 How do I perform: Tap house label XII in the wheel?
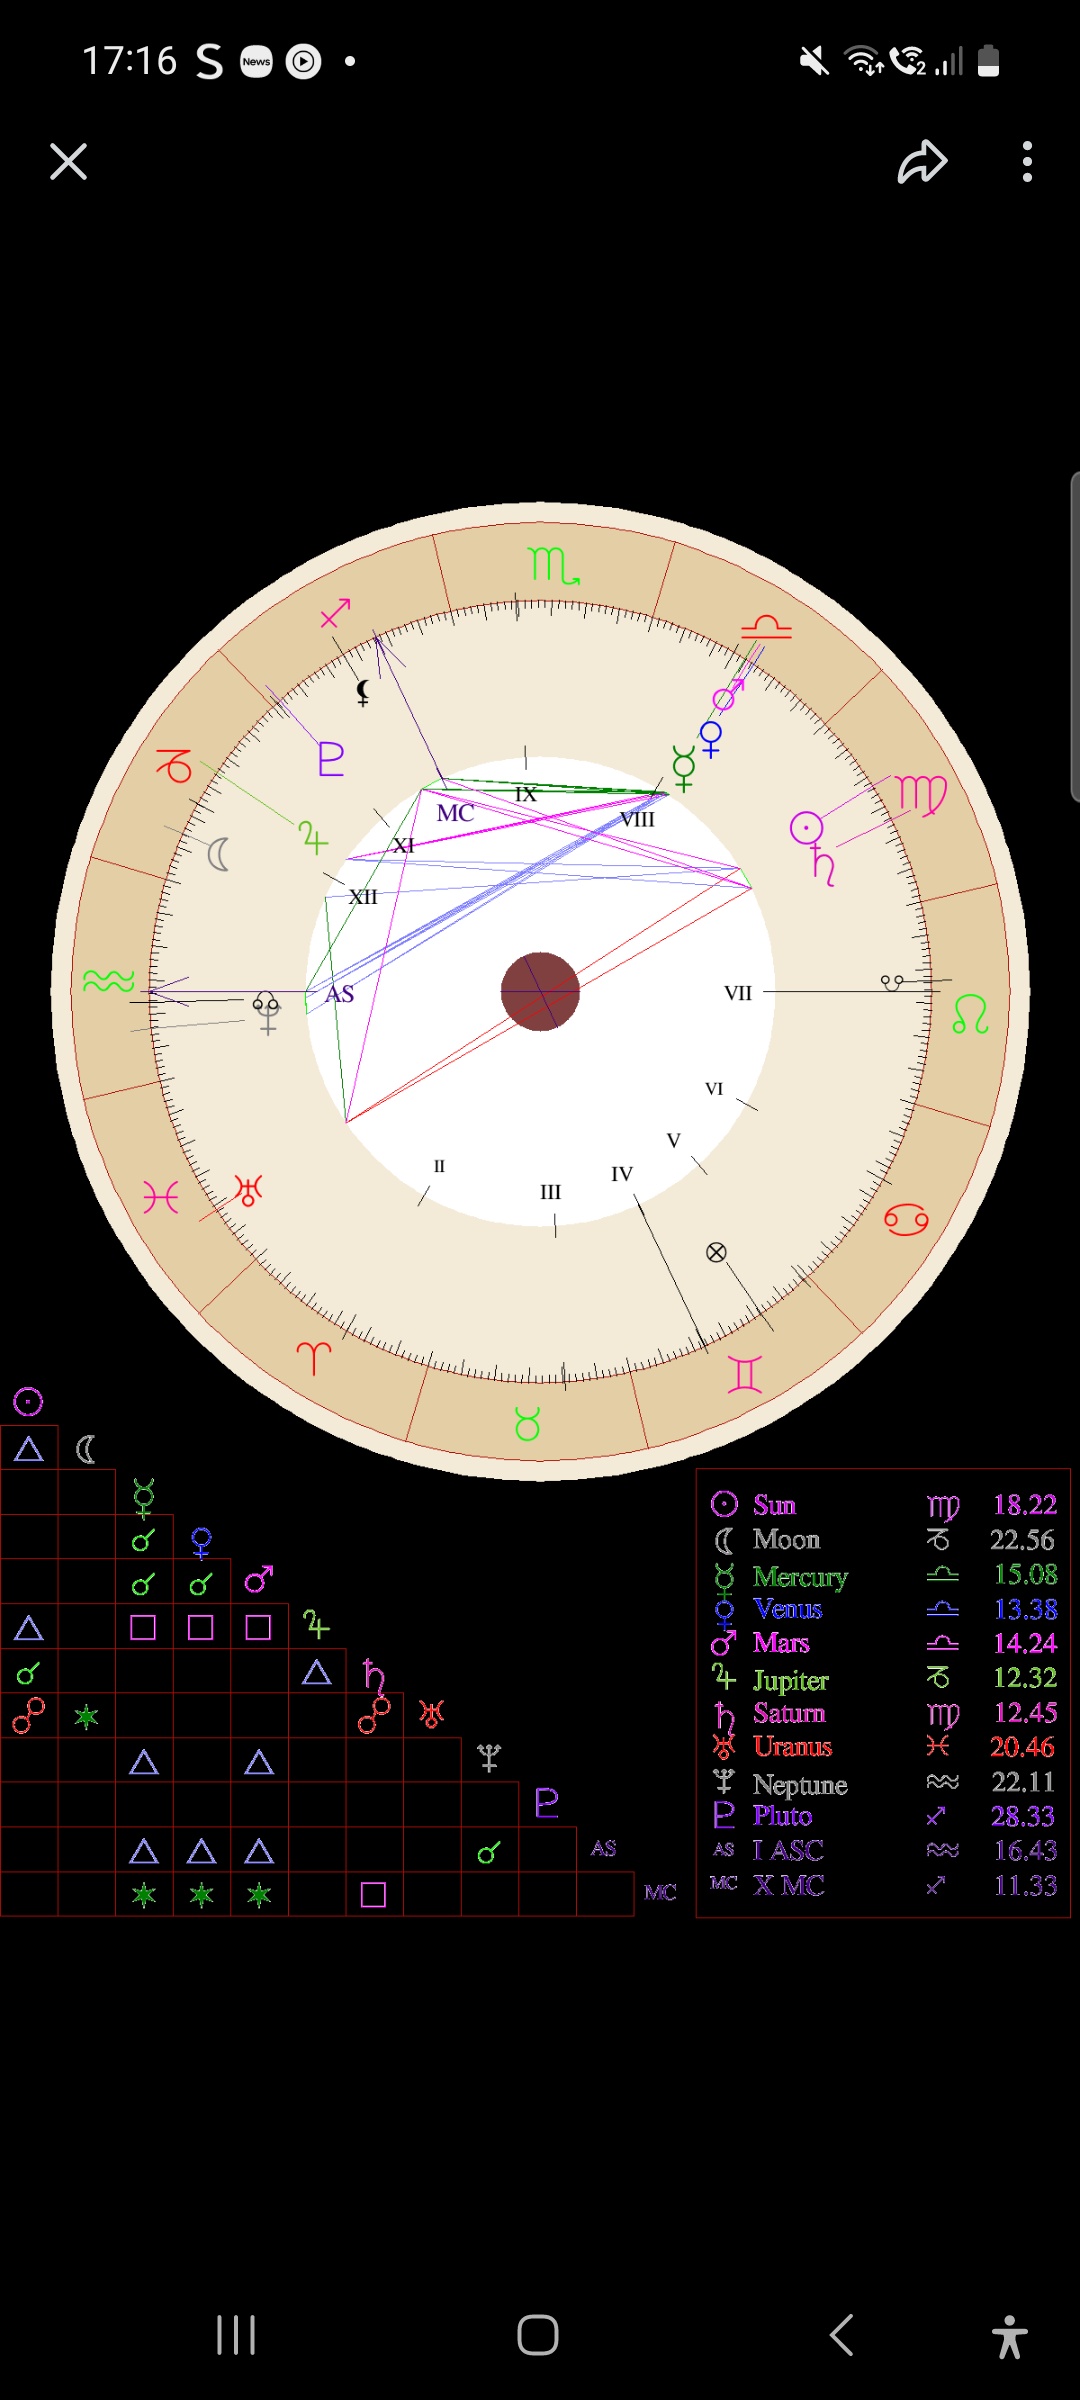[363, 897]
